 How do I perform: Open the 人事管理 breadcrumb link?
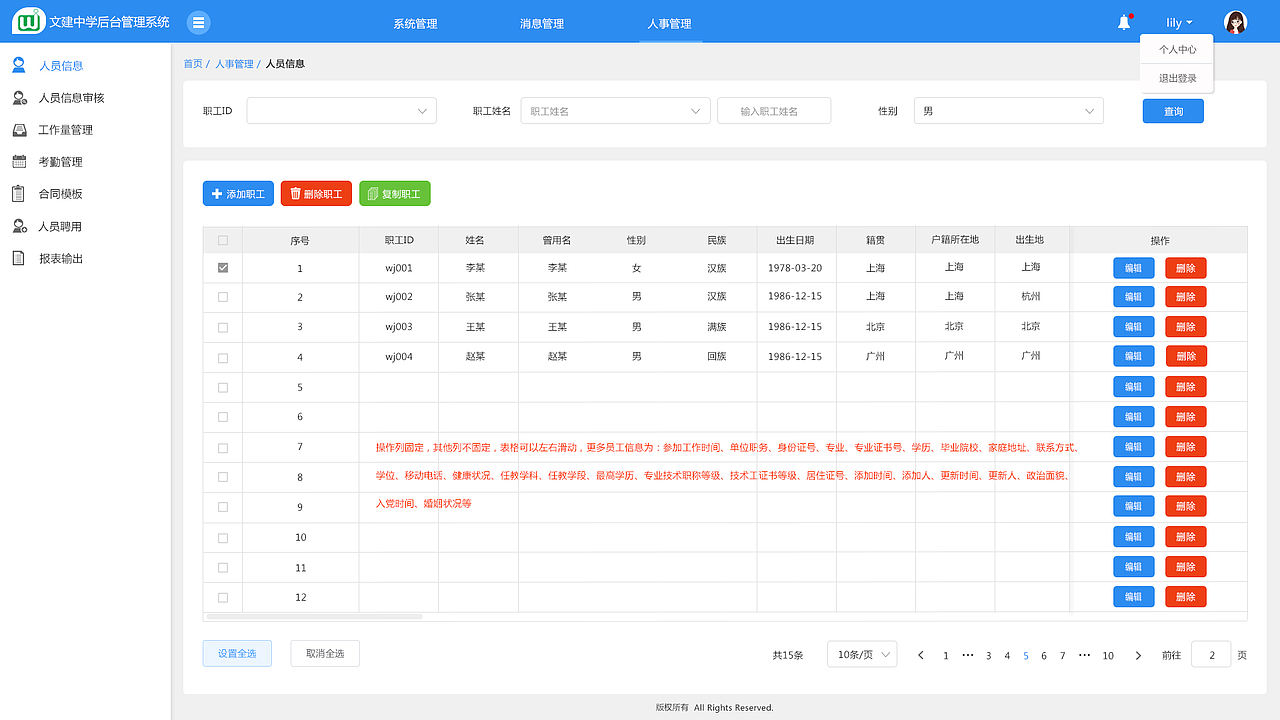234,63
